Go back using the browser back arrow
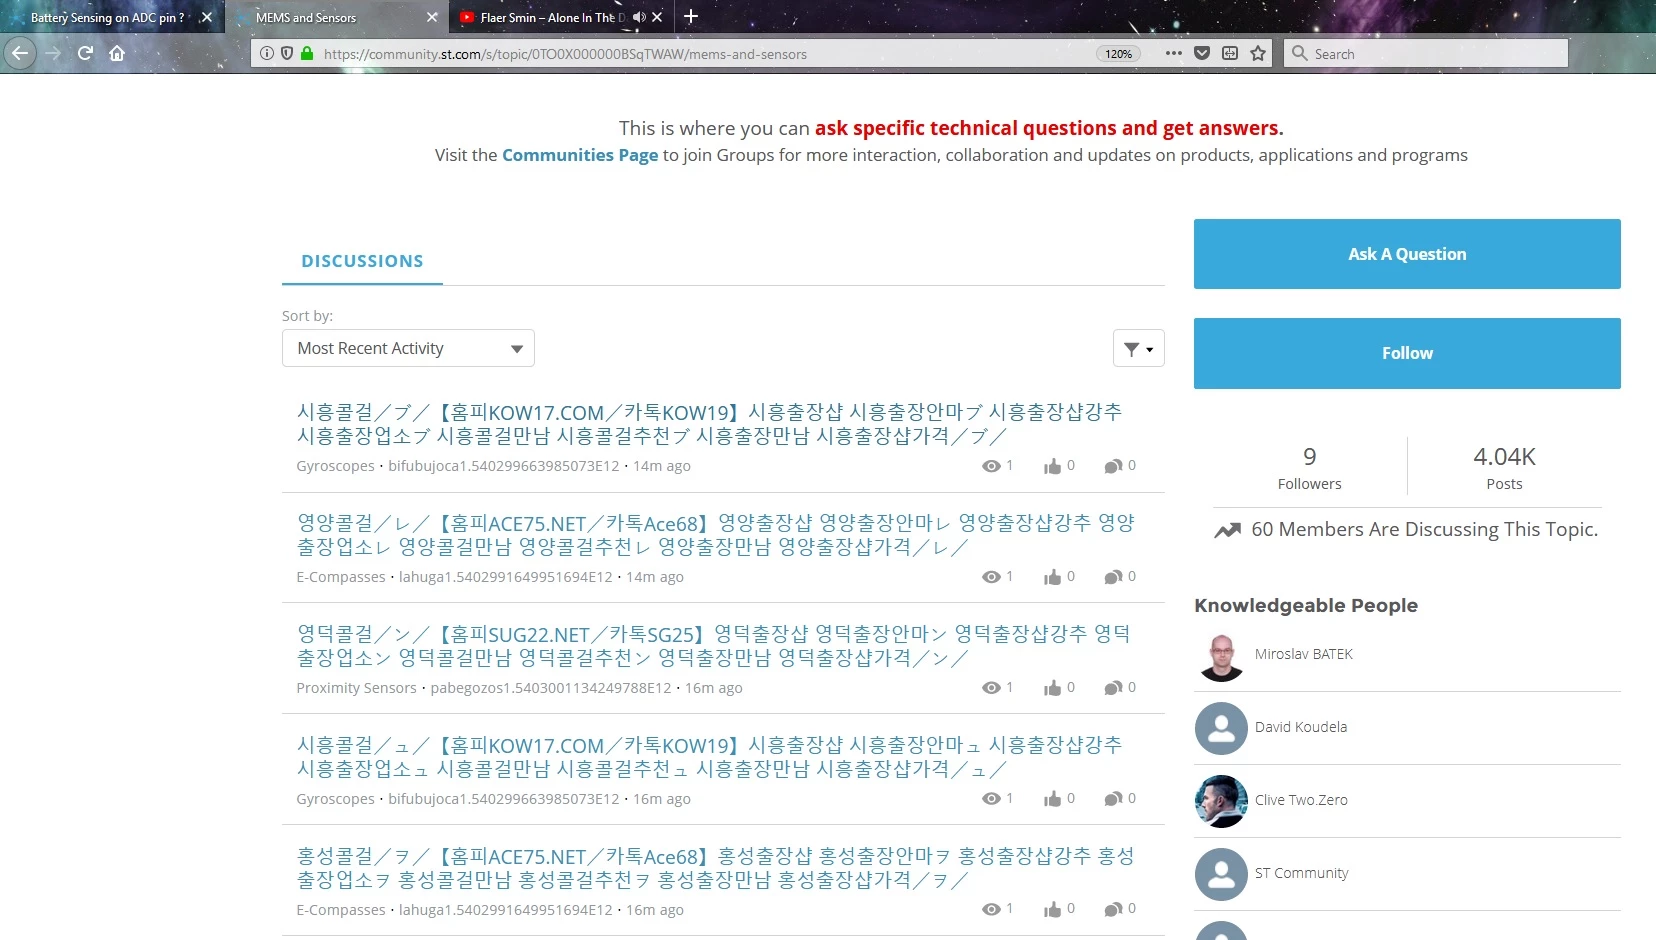Image resolution: width=1656 pixels, height=940 pixels. tap(20, 53)
